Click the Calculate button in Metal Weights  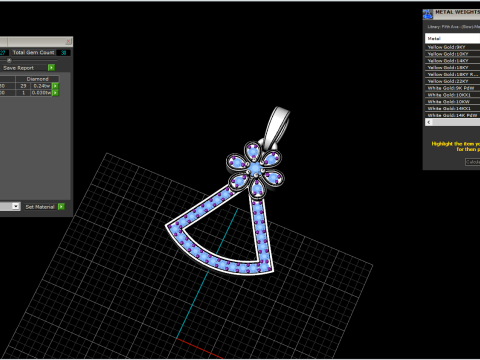coord(473,162)
